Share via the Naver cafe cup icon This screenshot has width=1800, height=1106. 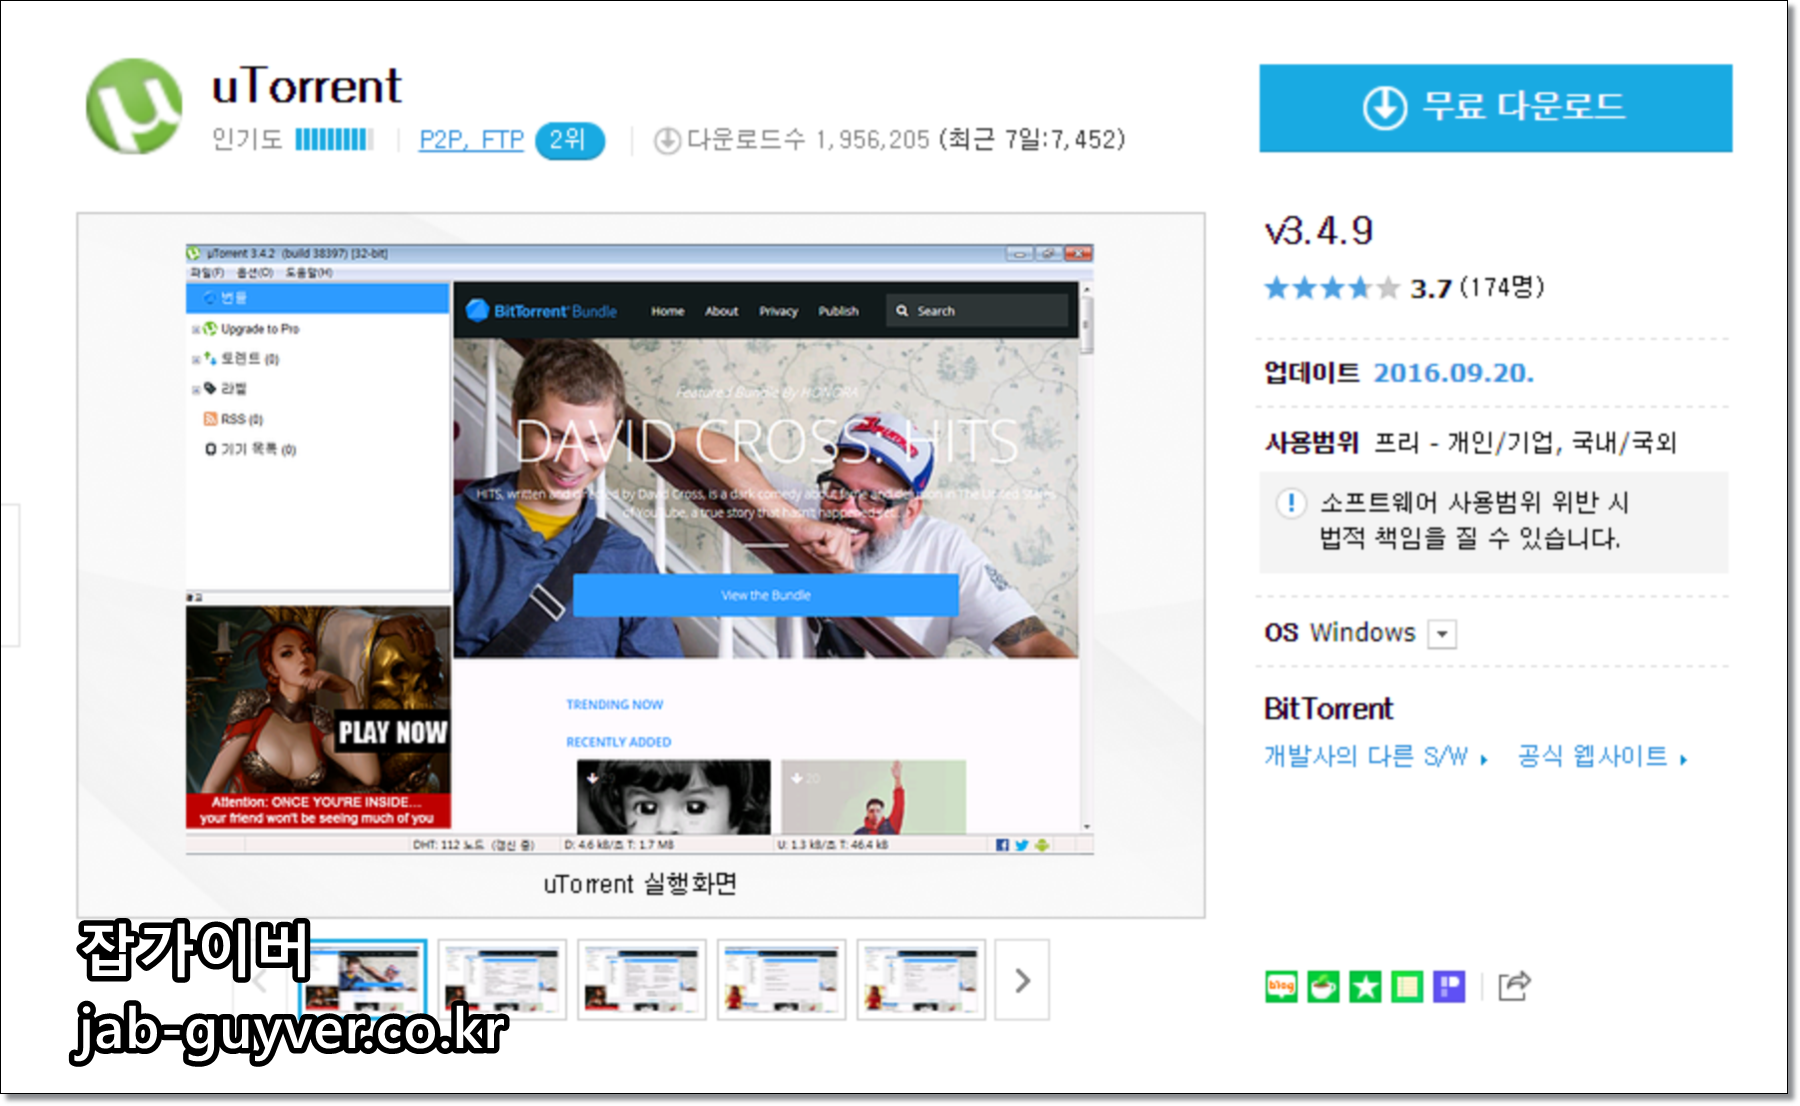1323,987
